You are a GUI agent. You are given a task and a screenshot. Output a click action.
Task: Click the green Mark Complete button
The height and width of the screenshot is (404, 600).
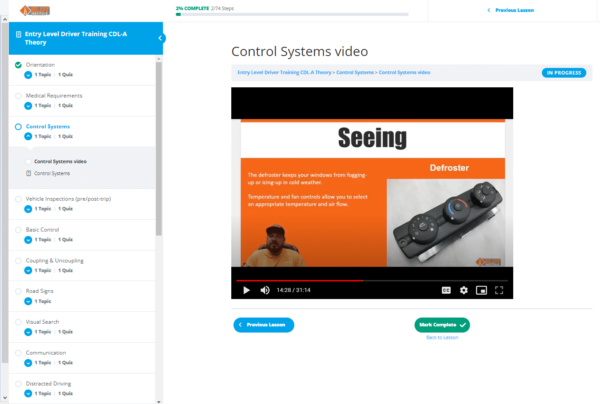(x=442, y=325)
